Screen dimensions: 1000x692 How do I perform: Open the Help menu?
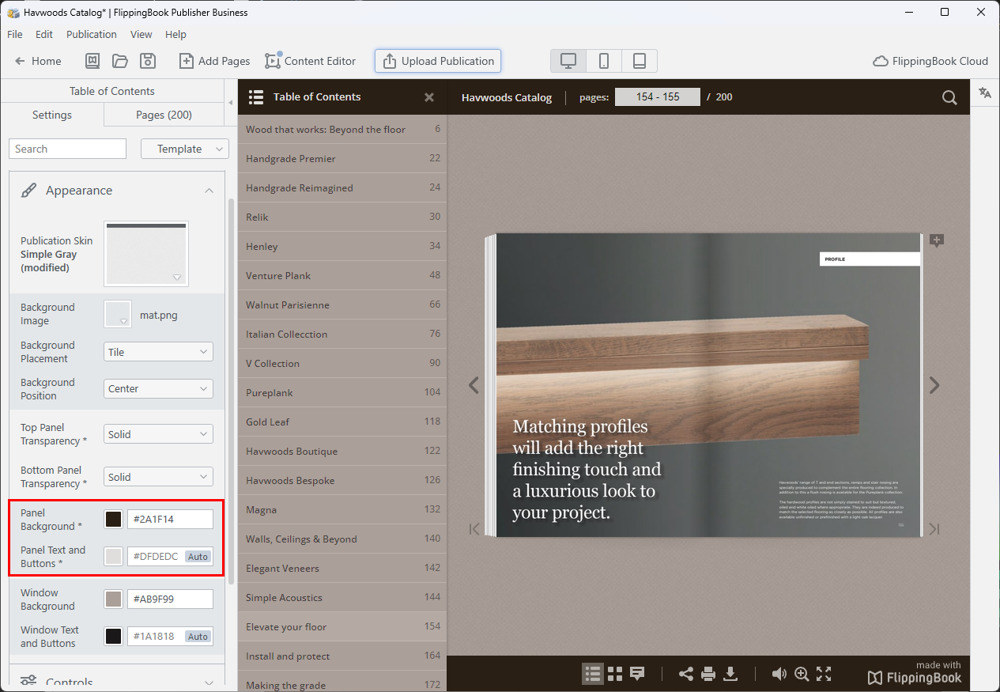pos(175,34)
